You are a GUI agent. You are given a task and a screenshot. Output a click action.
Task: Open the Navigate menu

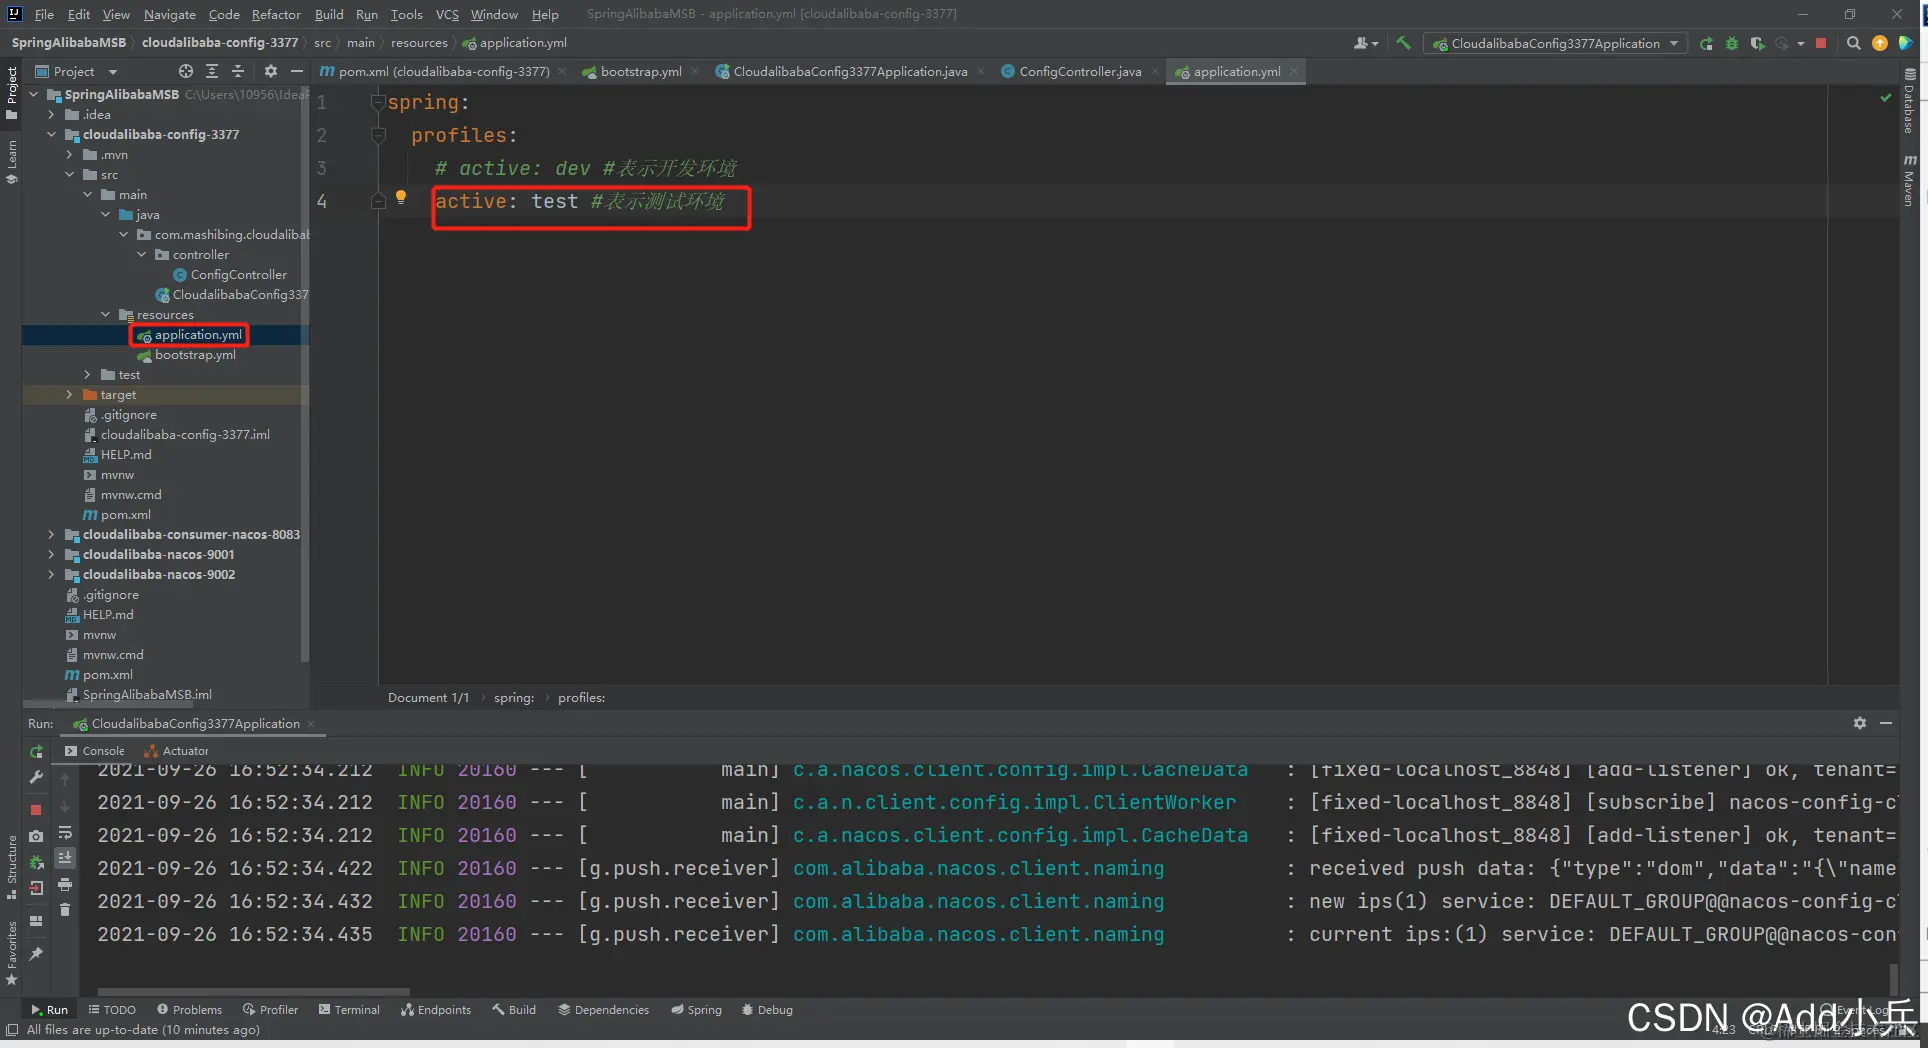(169, 14)
